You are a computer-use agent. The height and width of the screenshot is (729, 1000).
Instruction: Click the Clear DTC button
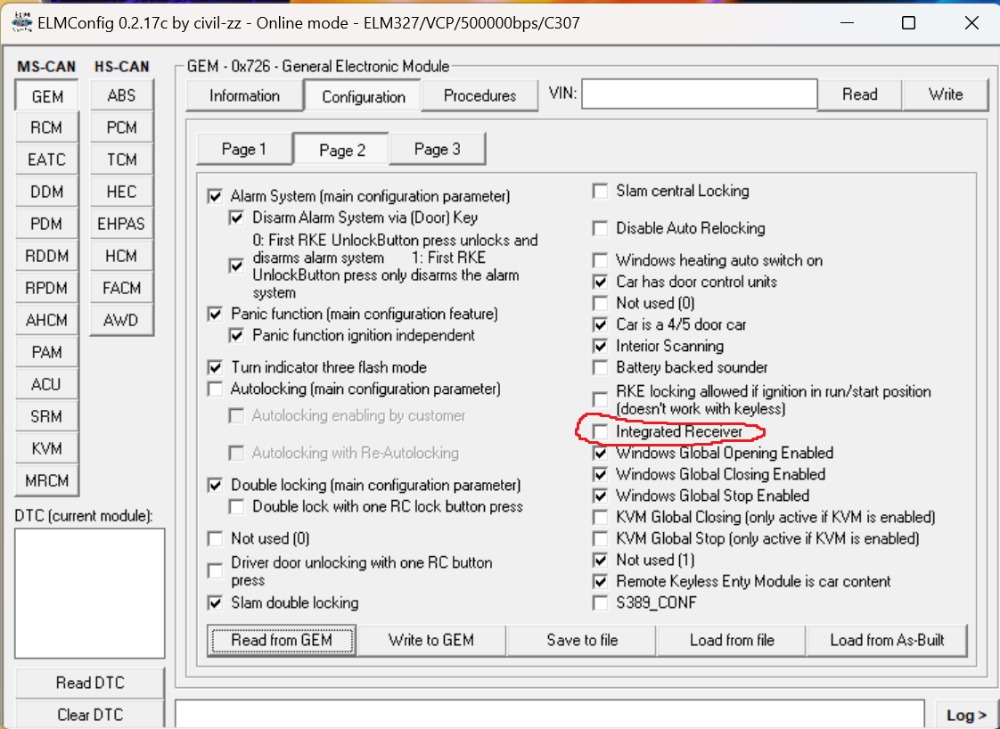click(x=90, y=714)
